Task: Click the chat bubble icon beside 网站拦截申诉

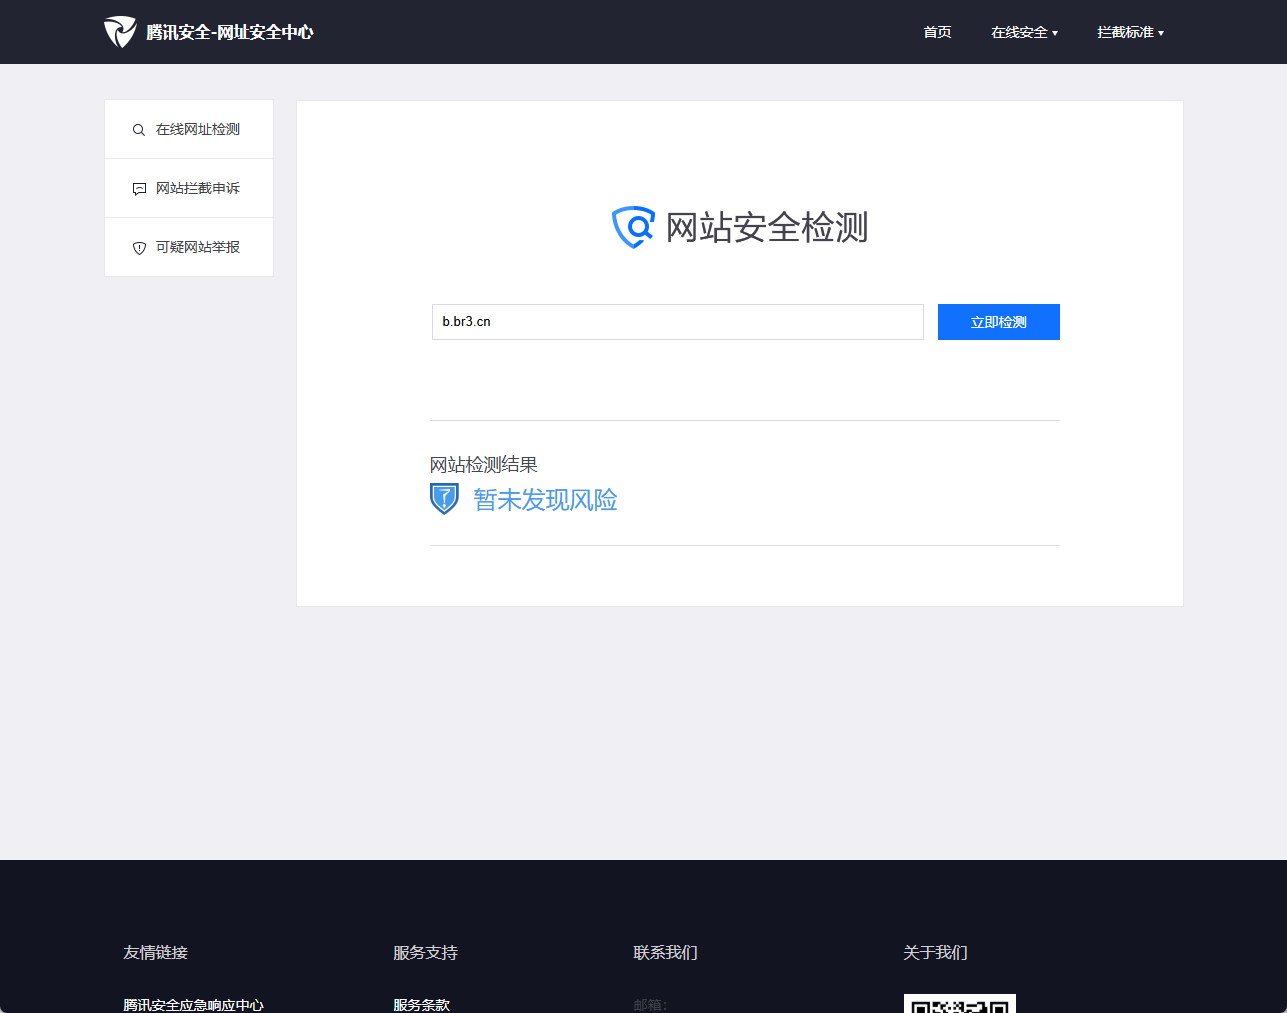Action: point(139,189)
